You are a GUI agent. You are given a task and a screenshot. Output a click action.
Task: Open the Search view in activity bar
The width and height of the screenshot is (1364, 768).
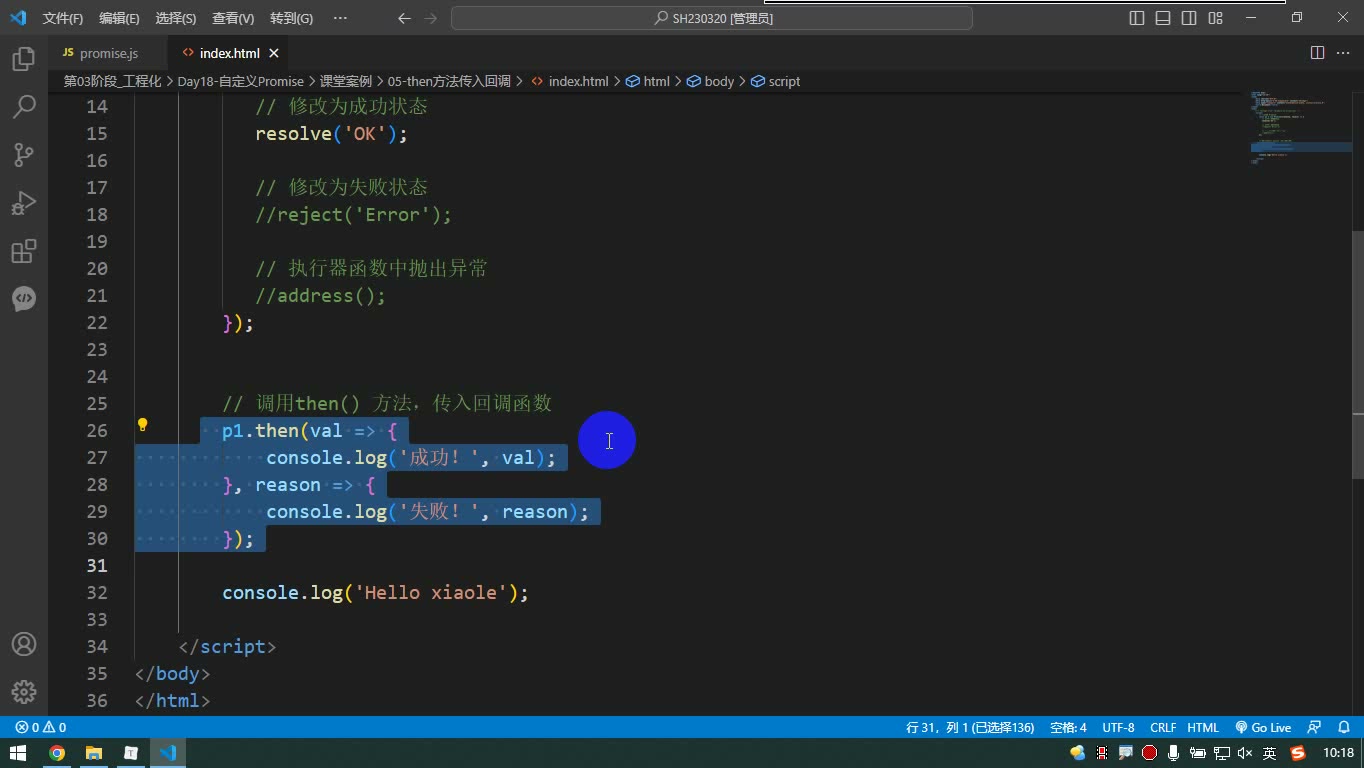(x=24, y=107)
